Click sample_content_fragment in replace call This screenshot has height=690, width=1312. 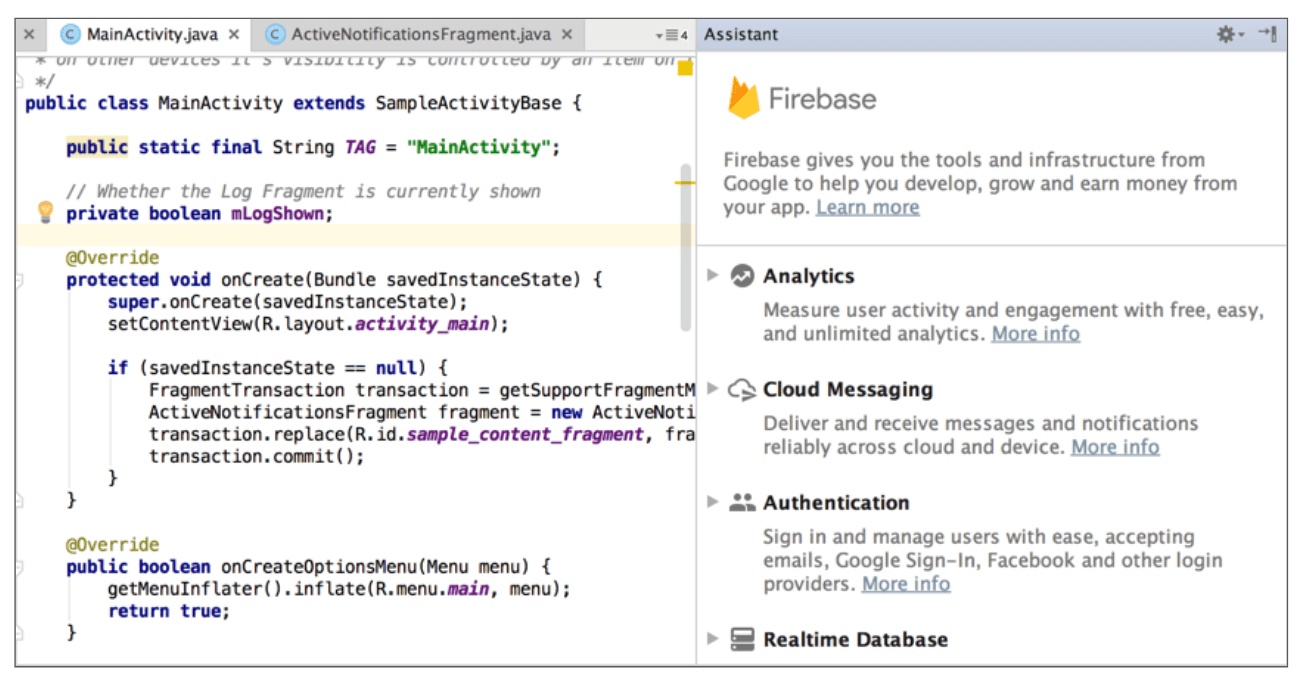[x=524, y=435]
